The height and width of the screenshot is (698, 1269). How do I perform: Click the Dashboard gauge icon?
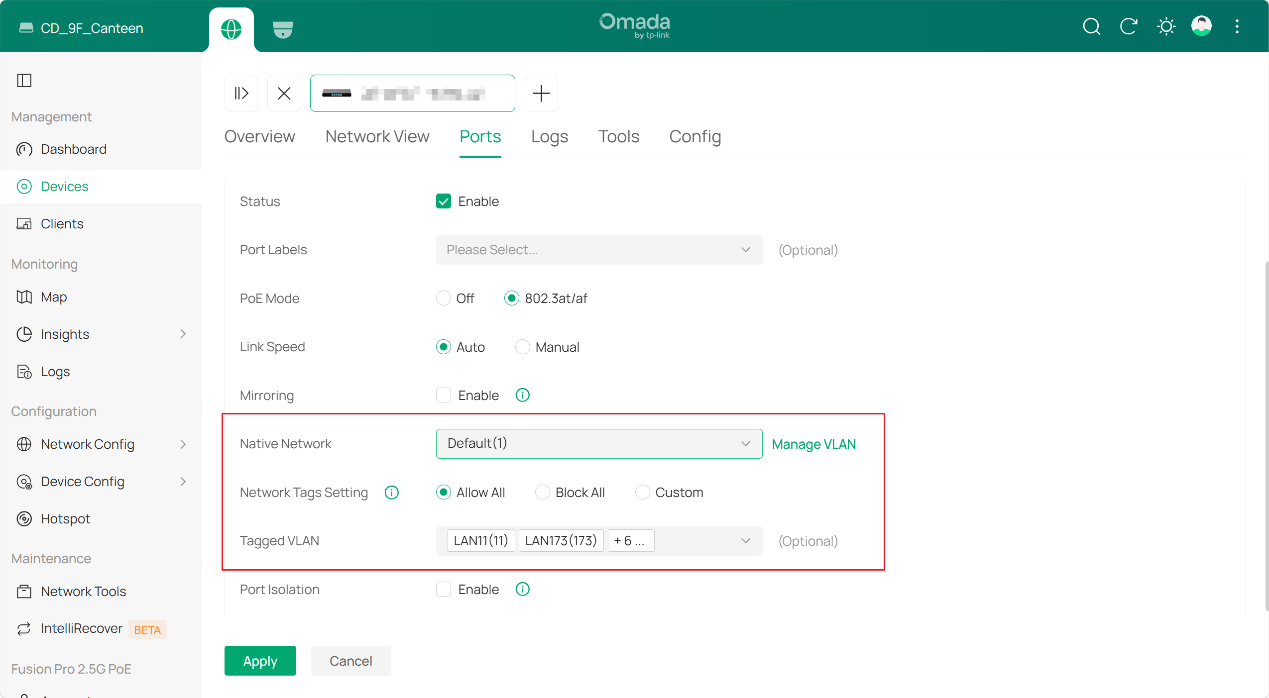click(25, 149)
